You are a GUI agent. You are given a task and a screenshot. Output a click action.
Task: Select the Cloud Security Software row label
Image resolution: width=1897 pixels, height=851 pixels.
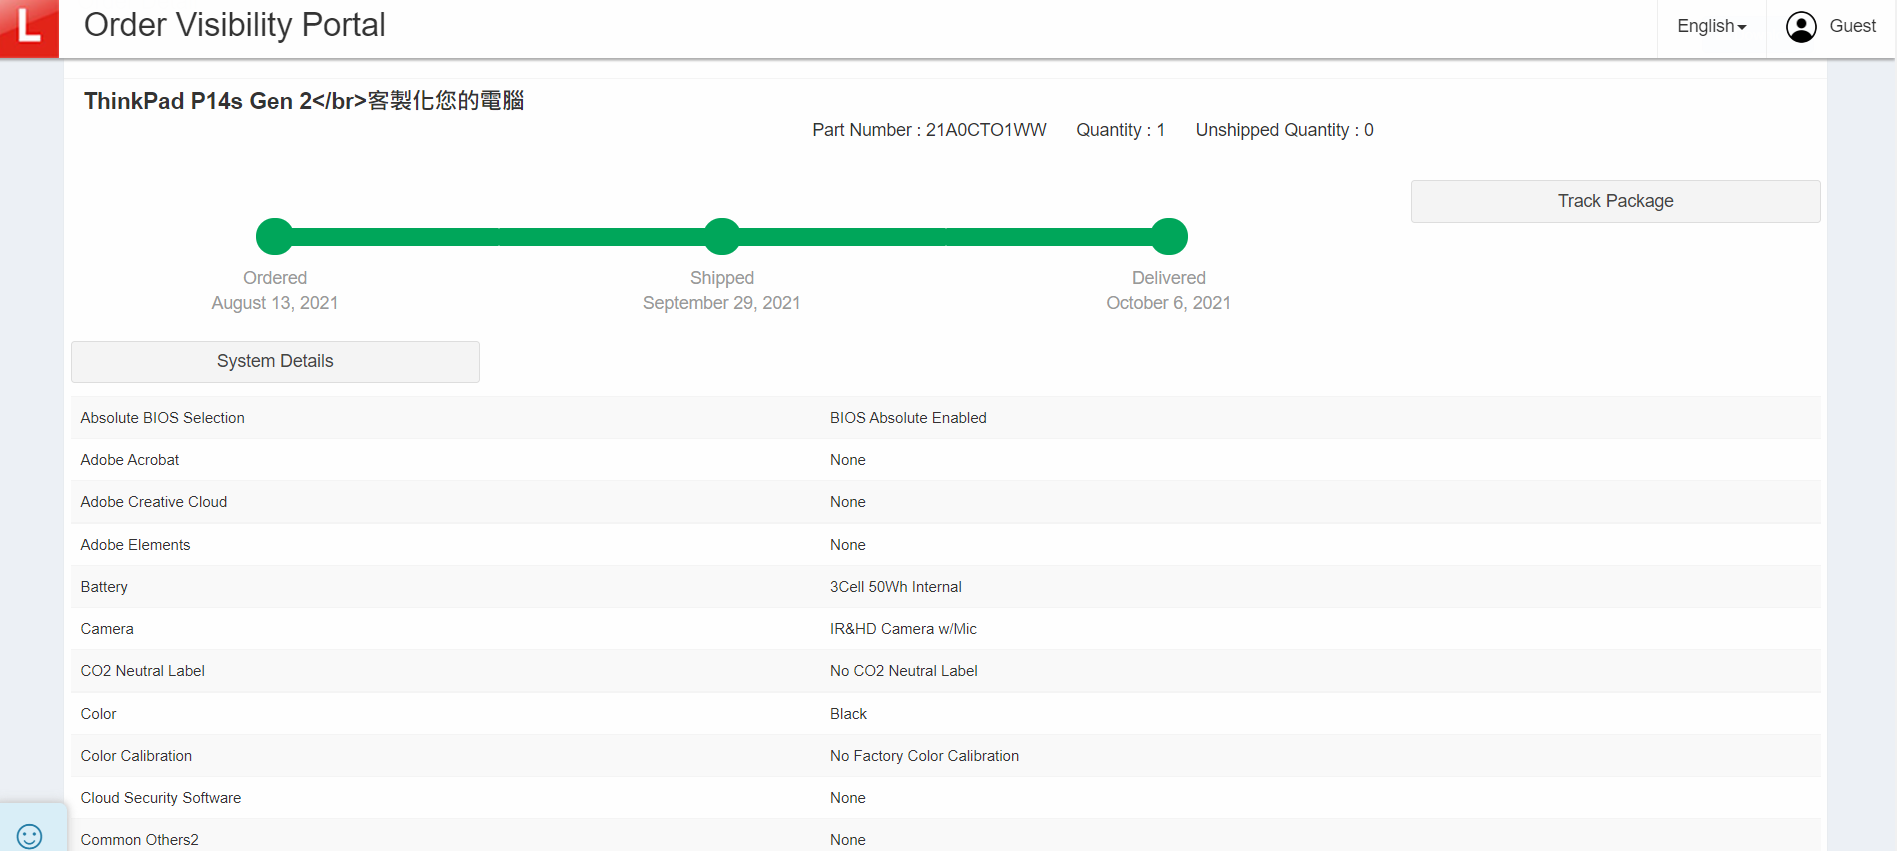point(161,798)
